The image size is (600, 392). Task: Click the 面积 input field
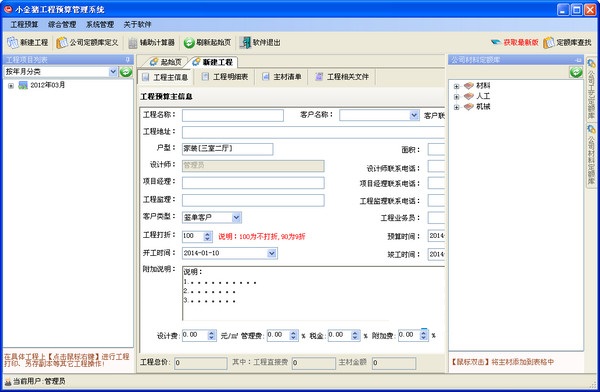[436, 150]
